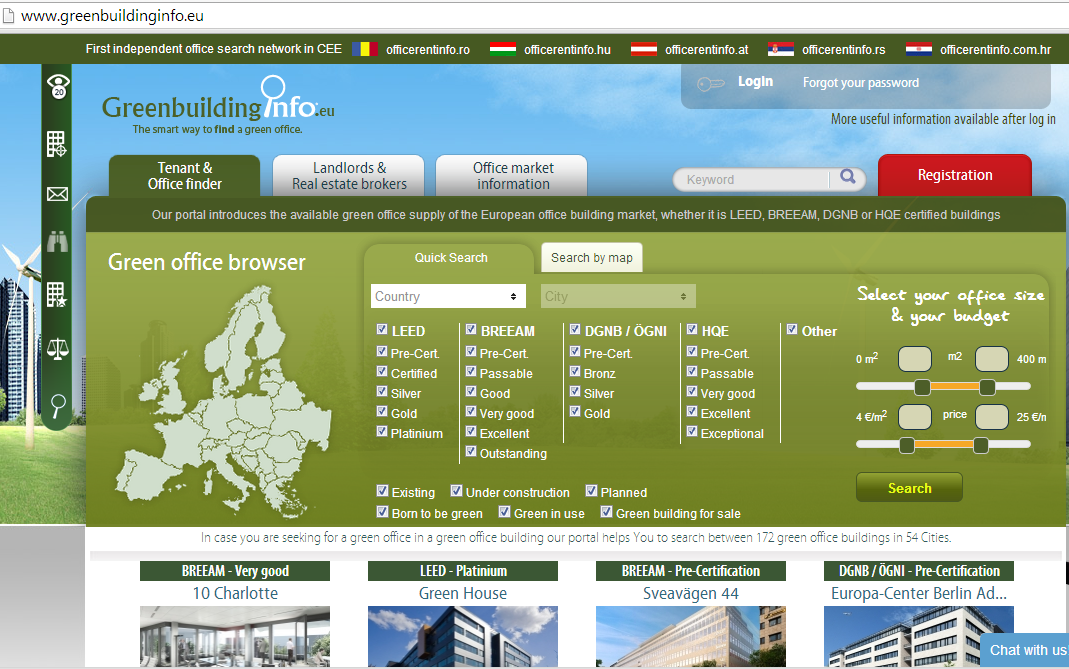Toggle the HQE checkbox

pyautogui.click(x=691, y=329)
